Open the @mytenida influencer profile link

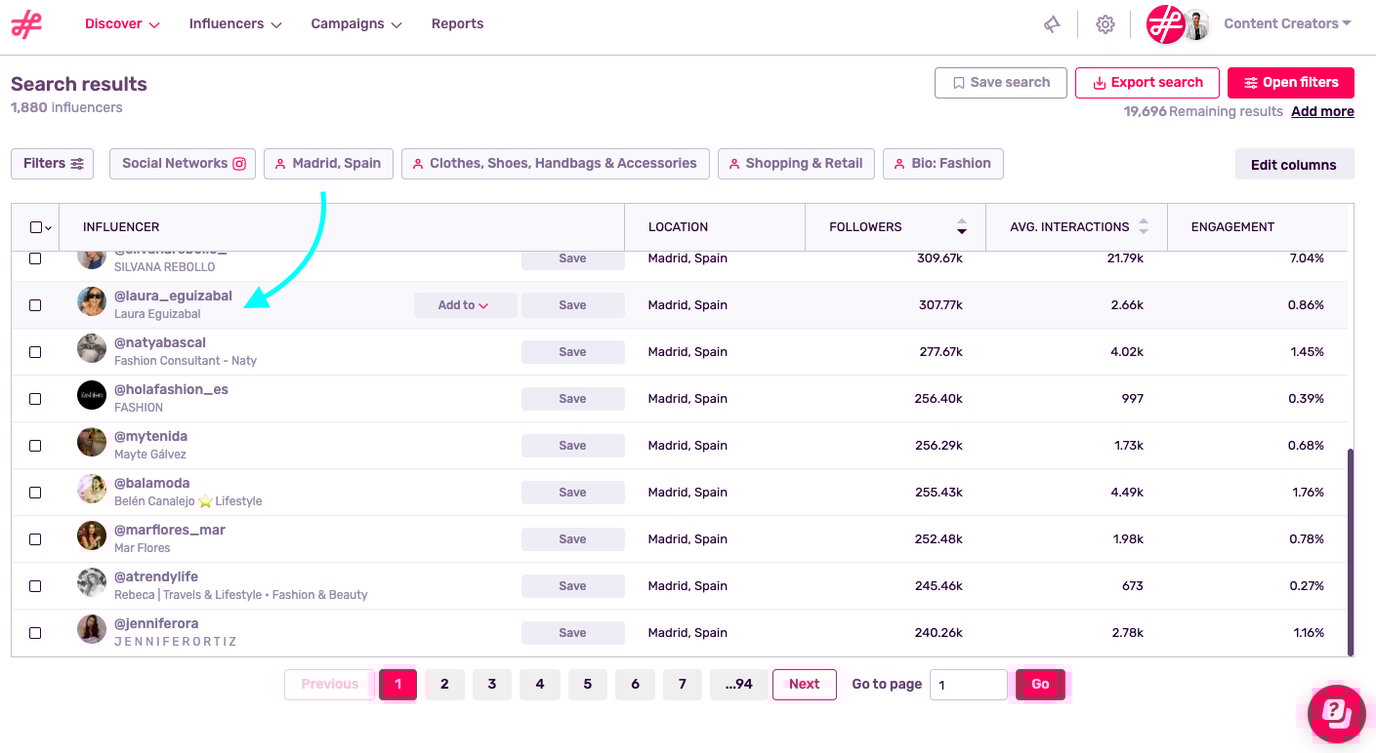(x=151, y=435)
